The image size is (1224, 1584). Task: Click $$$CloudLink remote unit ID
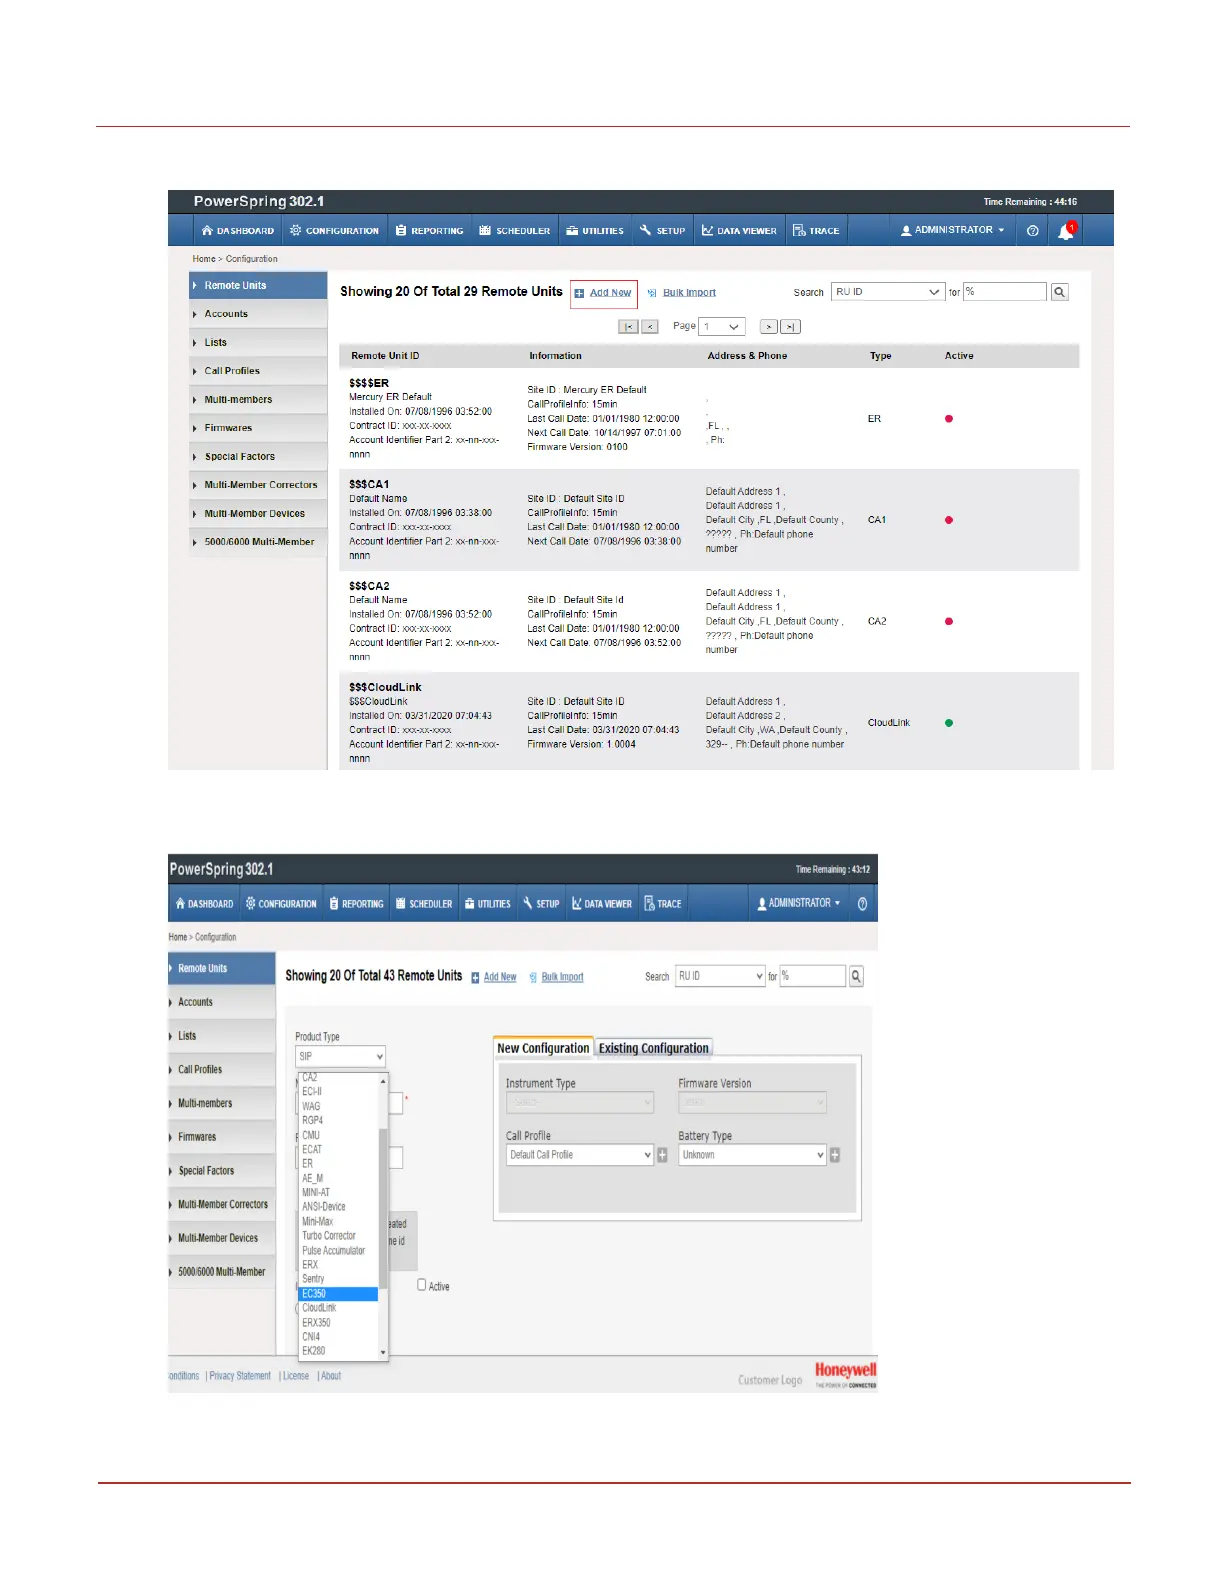click(385, 688)
